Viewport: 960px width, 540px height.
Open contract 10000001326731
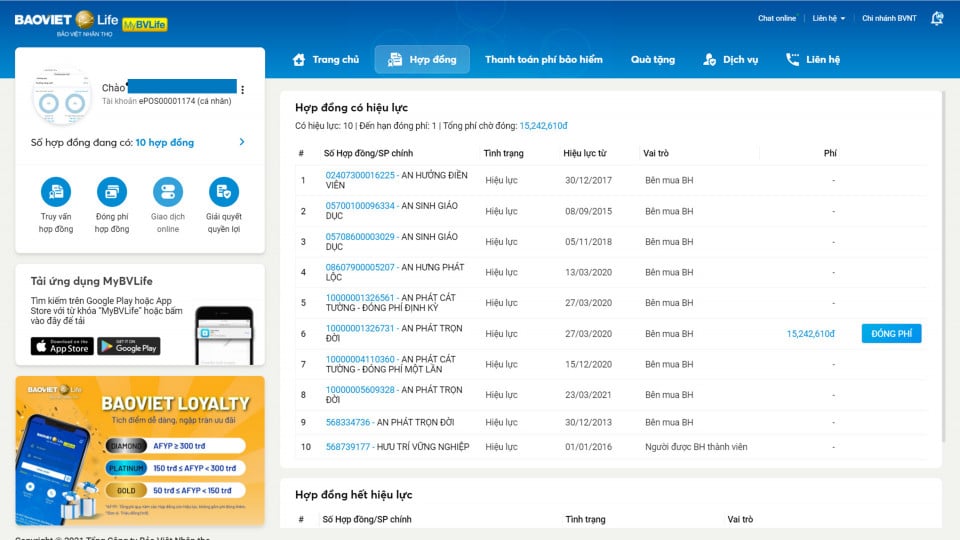360,328
